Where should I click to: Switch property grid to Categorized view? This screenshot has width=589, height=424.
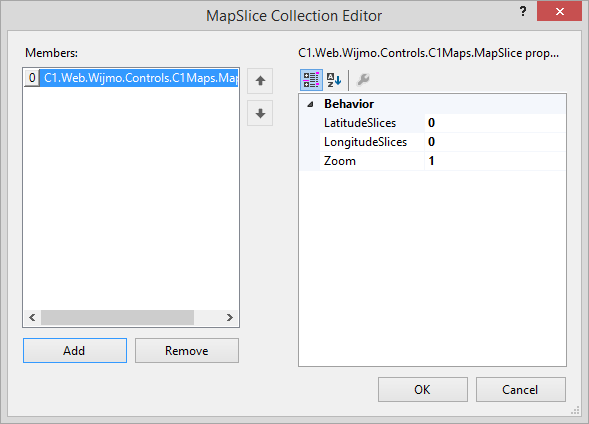click(x=311, y=80)
